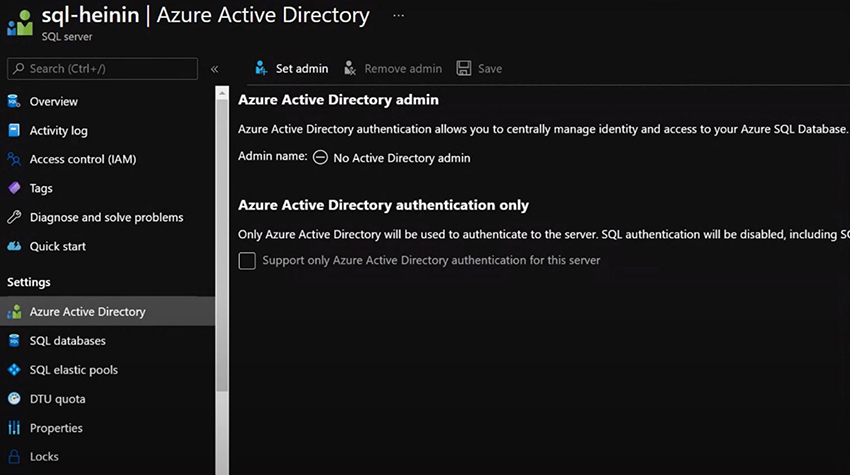
Task: Click the Overview sidebar icon
Action: (x=14, y=101)
